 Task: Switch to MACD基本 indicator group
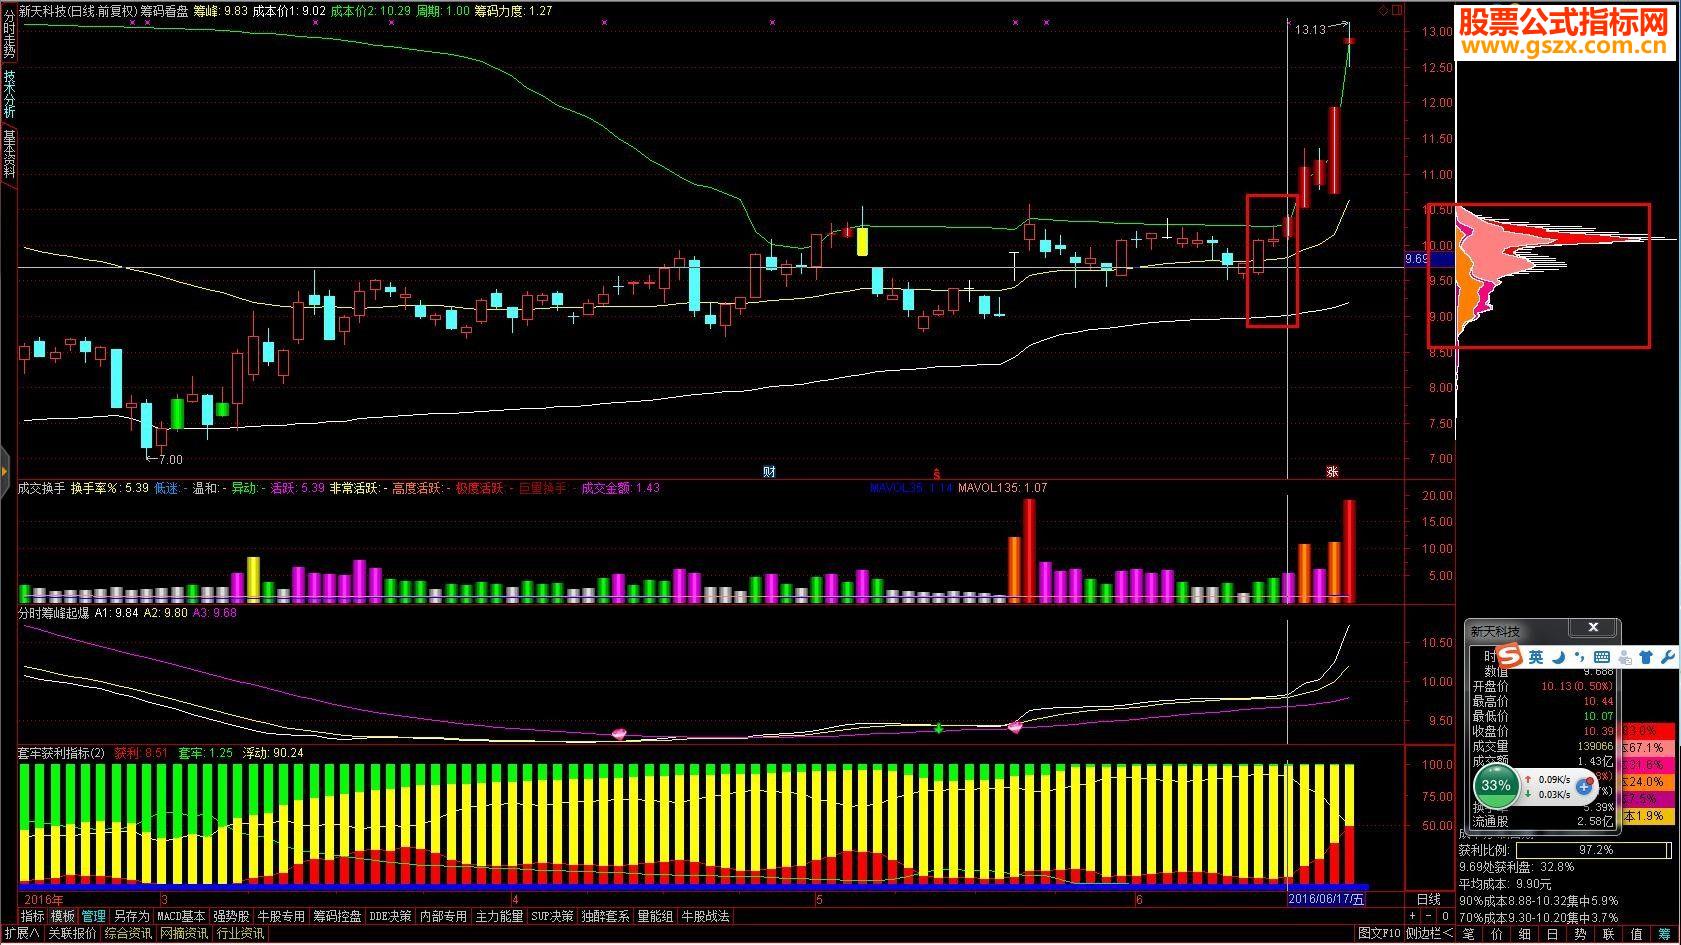pyautogui.click(x=181, y=916)
